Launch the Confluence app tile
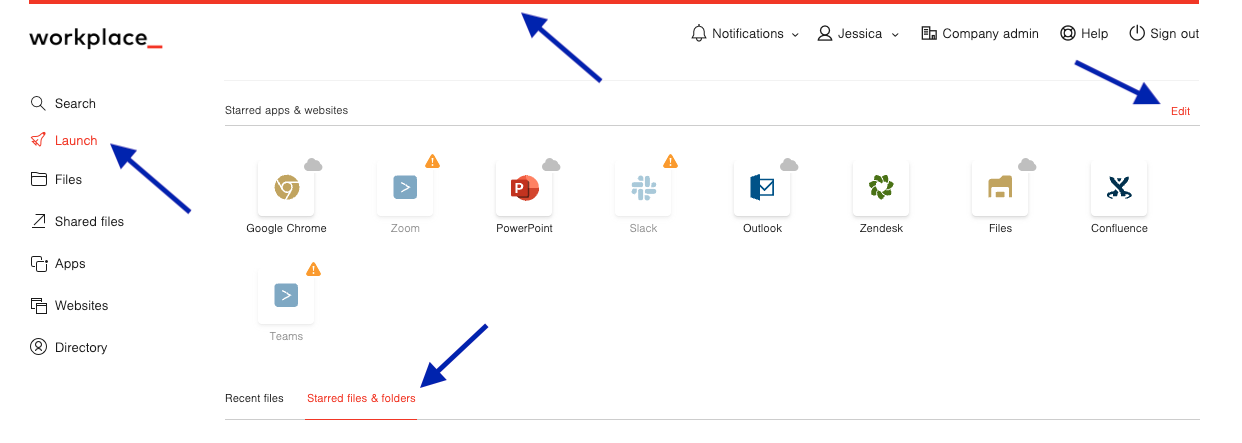The image size is (1242, 443). tap(1119, 187)
